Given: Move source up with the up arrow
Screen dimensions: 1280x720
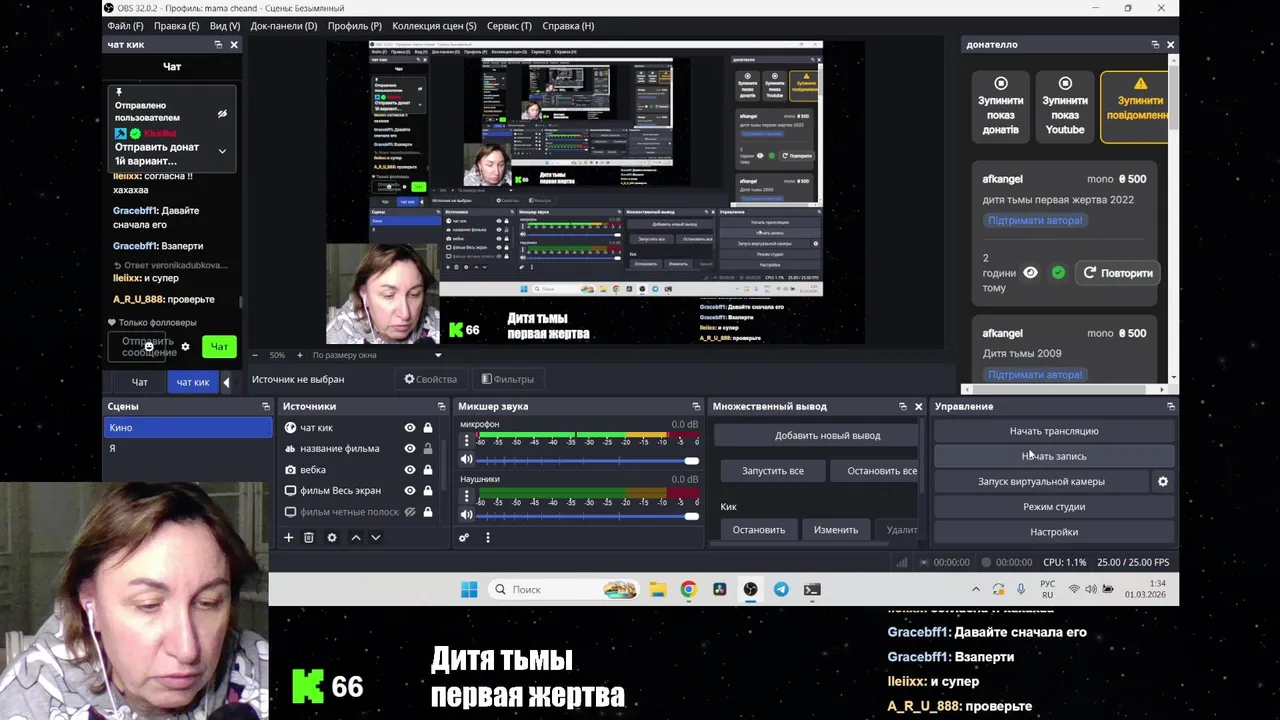Looking at the screenshot, I should 355,537.
